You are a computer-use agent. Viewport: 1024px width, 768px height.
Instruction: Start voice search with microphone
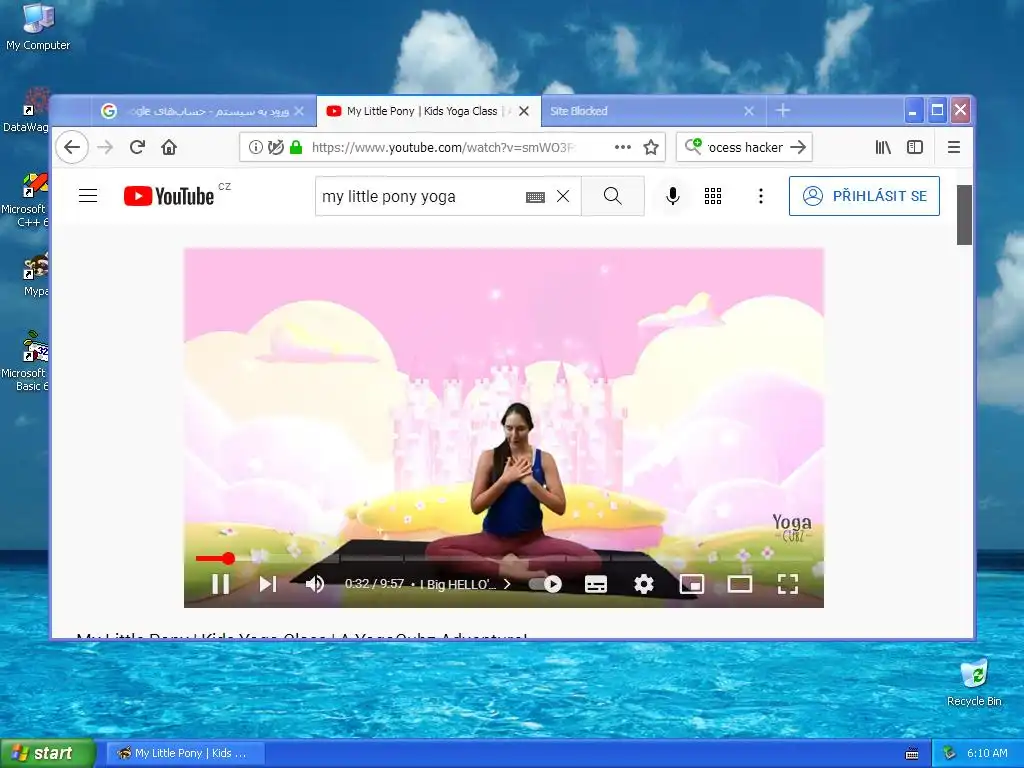[673, 196]
